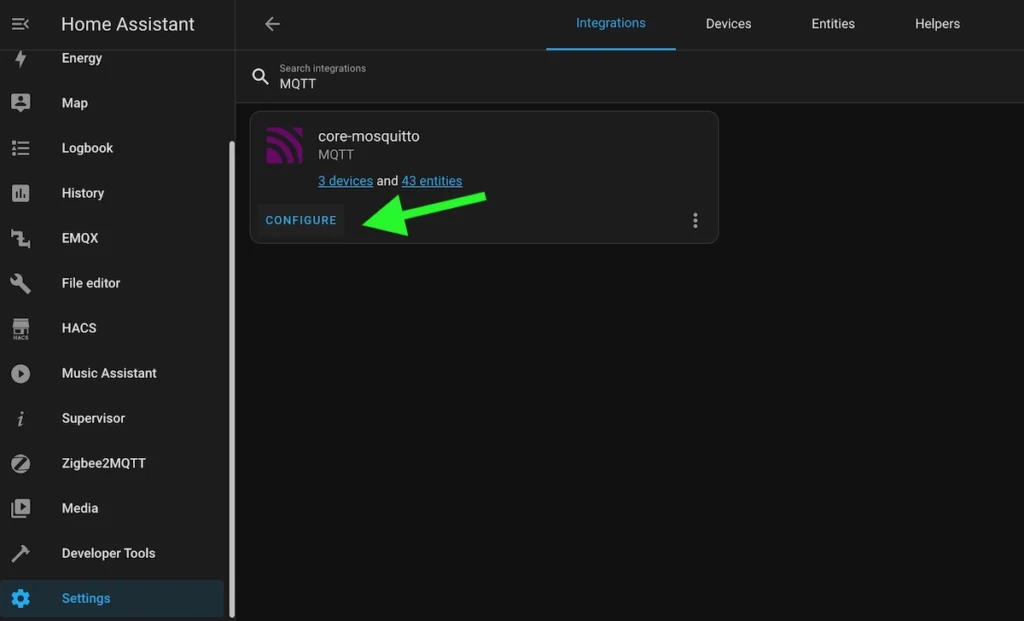Click CONFIGURE on the core-mosquitto card
Image resolution: width=1024 pixels, height=621 pixels.
(301, 220)
